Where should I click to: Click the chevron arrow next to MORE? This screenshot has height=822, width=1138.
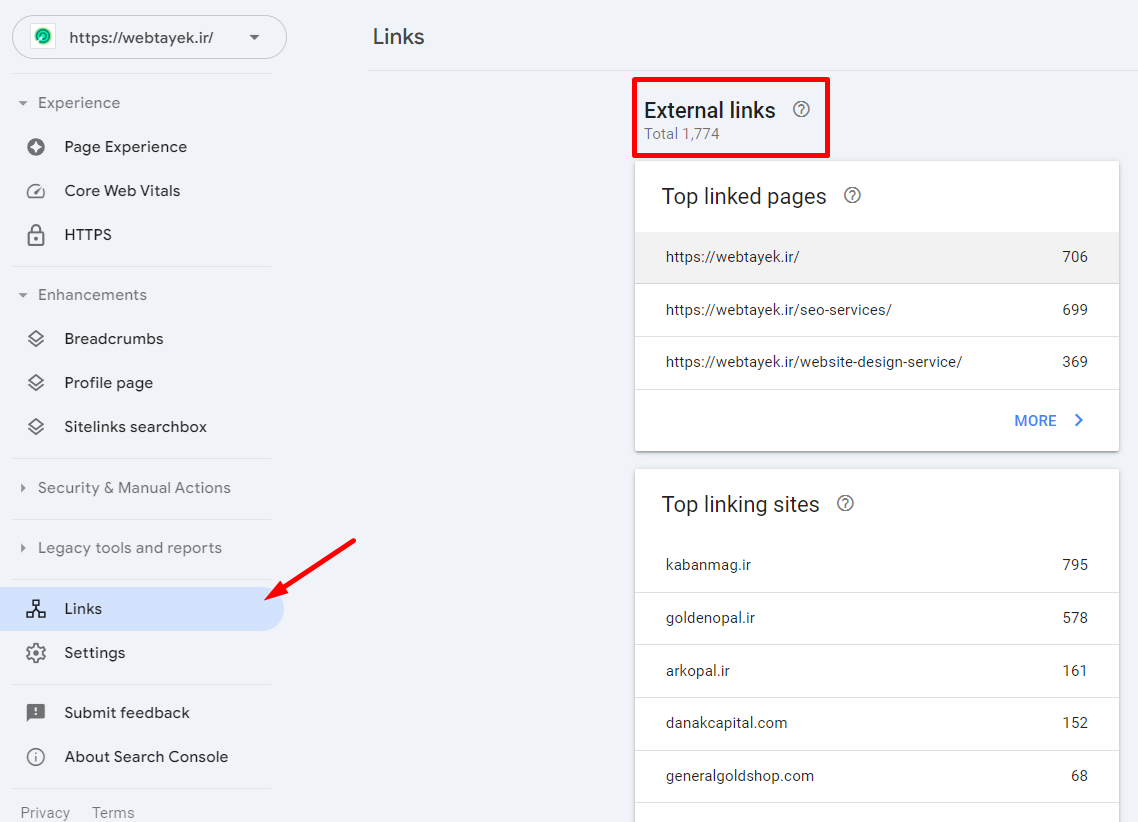pos(1079,420)
